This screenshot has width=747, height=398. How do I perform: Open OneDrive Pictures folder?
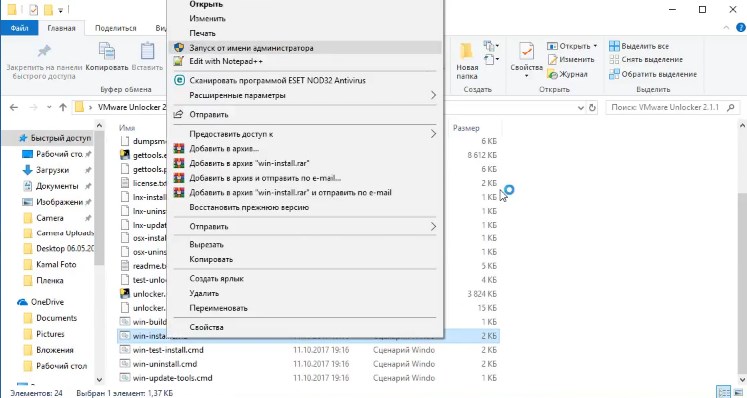[x=50, y=334]
